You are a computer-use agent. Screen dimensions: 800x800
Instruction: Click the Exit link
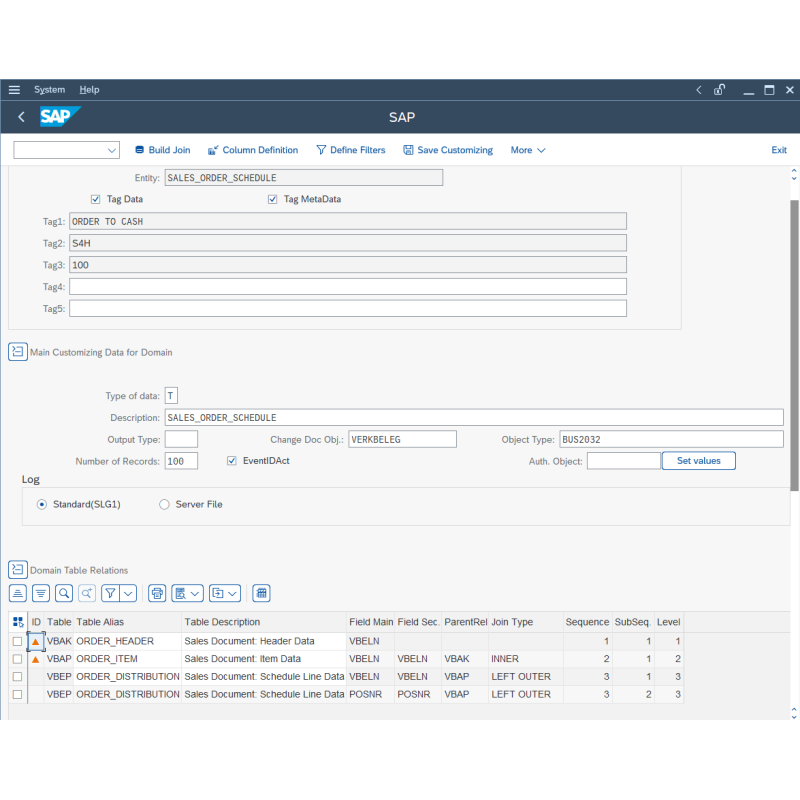(x=779, y=150)
